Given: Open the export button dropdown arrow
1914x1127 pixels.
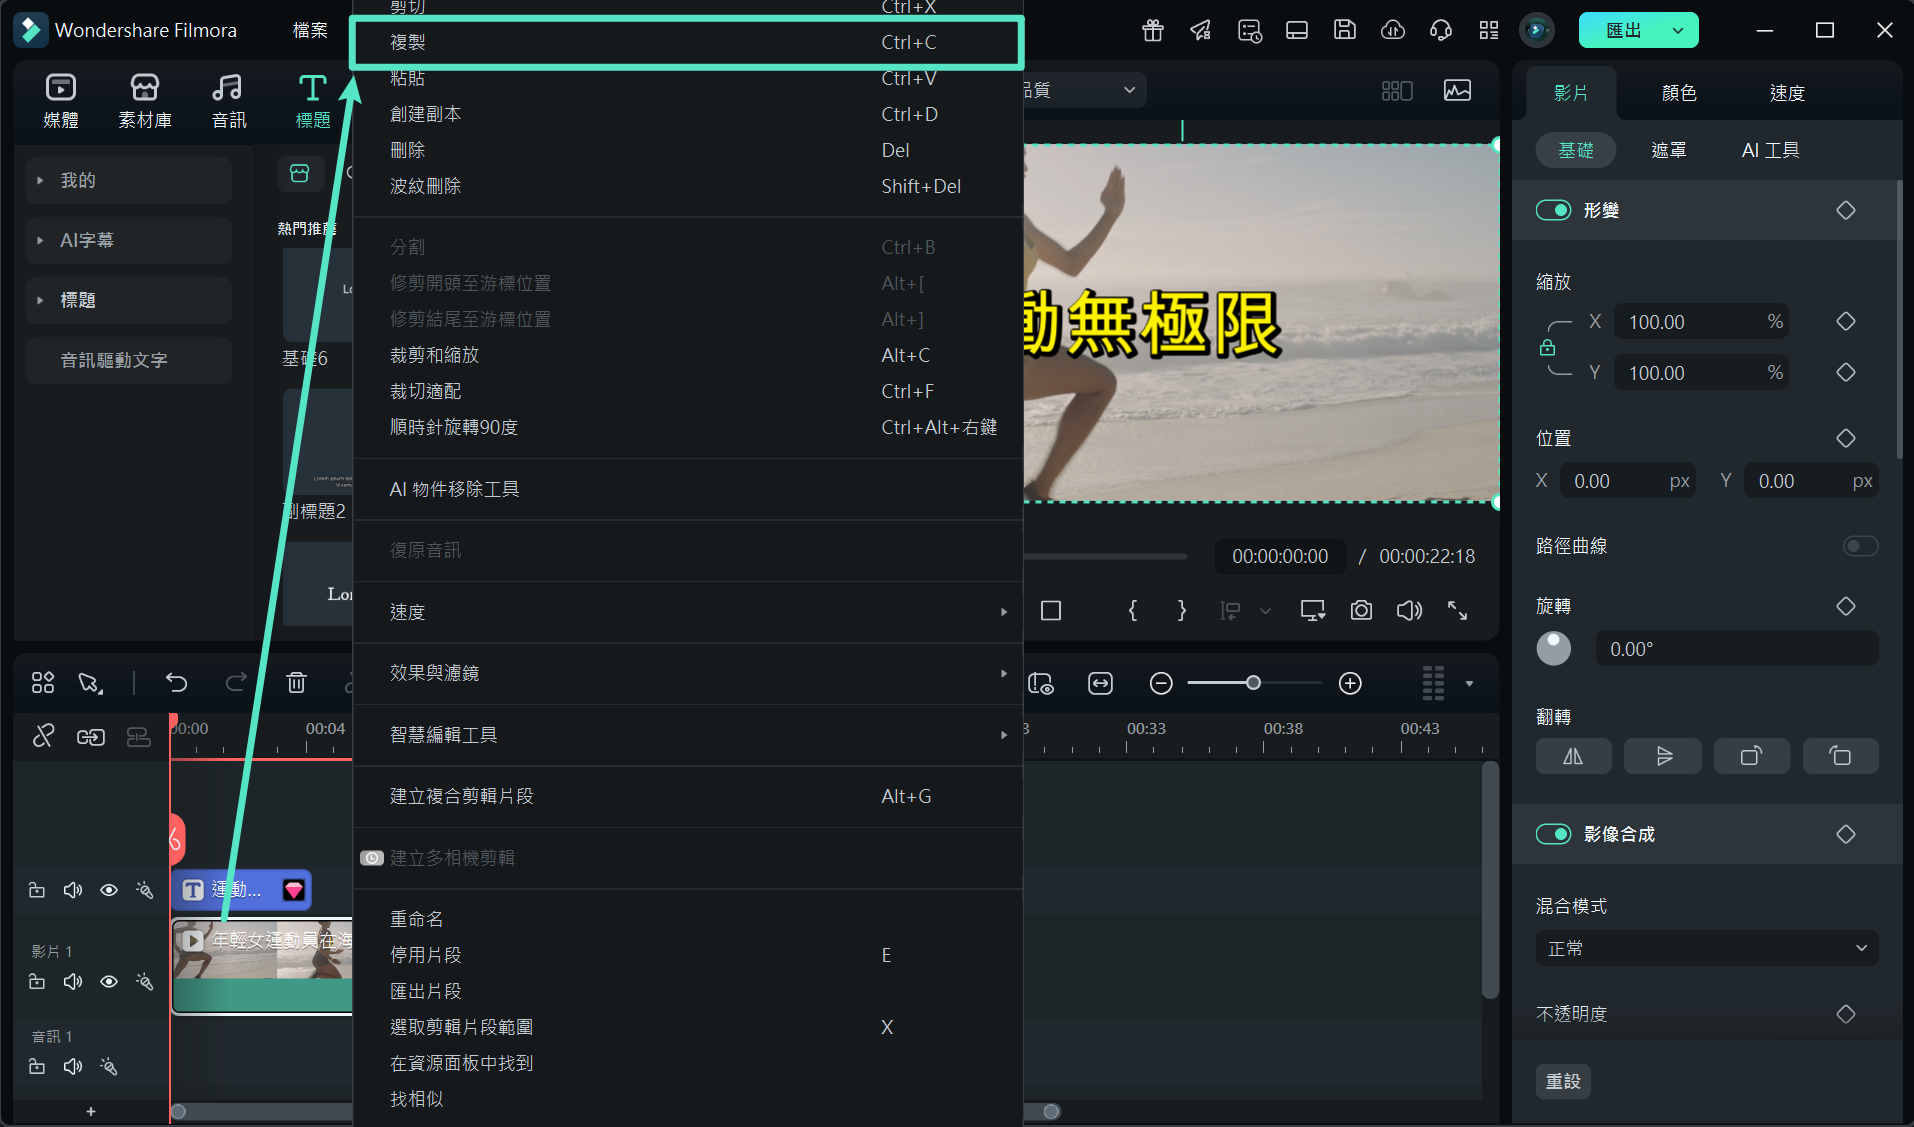Looking at the screenshot, I should [x=1678, y=30].
